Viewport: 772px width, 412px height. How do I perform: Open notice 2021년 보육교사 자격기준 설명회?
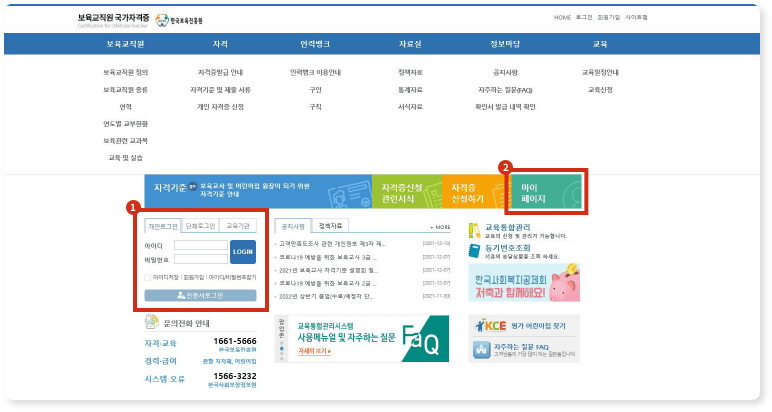328,270
